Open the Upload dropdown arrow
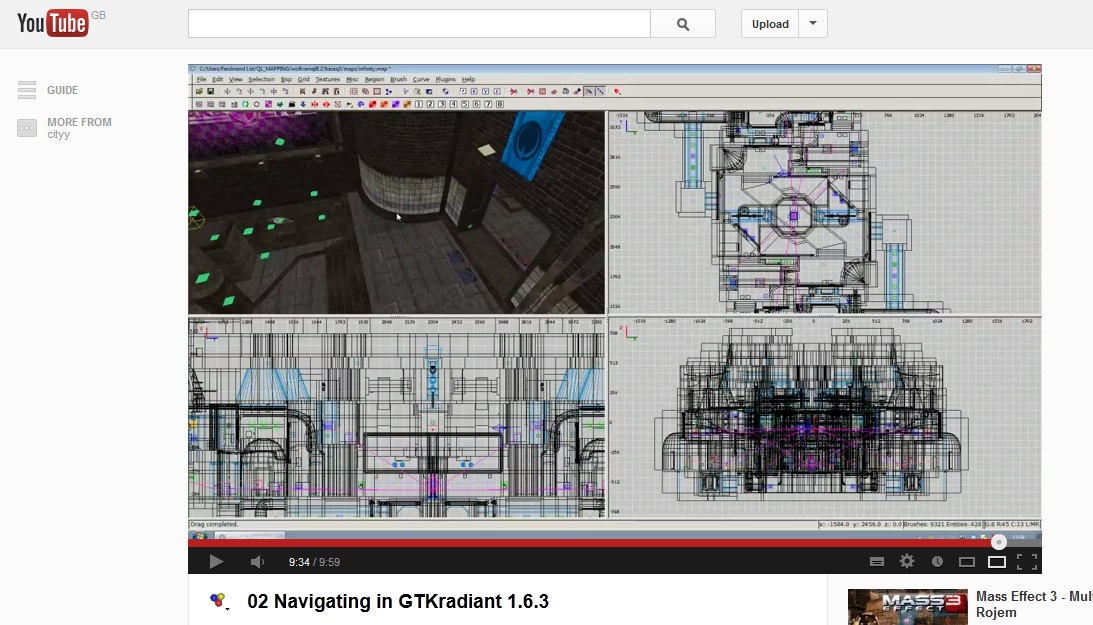 click(813, 24)
